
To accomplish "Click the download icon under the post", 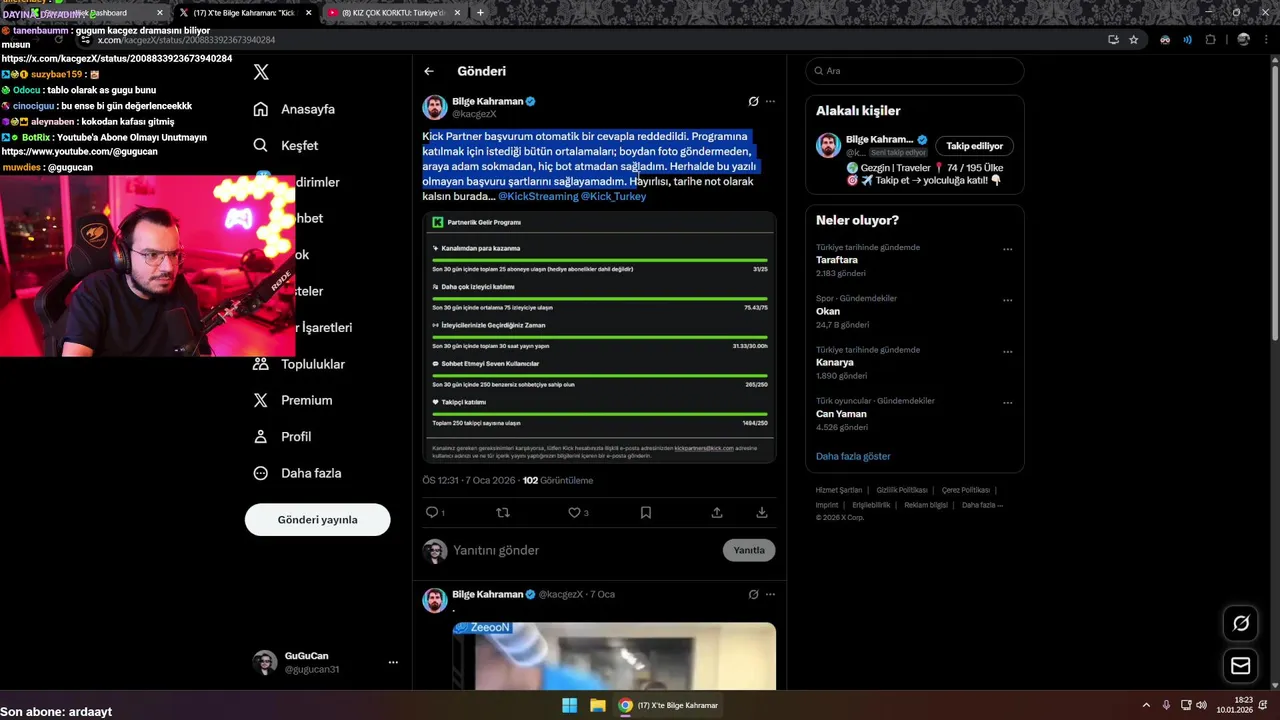I will (x=762, y=512).
